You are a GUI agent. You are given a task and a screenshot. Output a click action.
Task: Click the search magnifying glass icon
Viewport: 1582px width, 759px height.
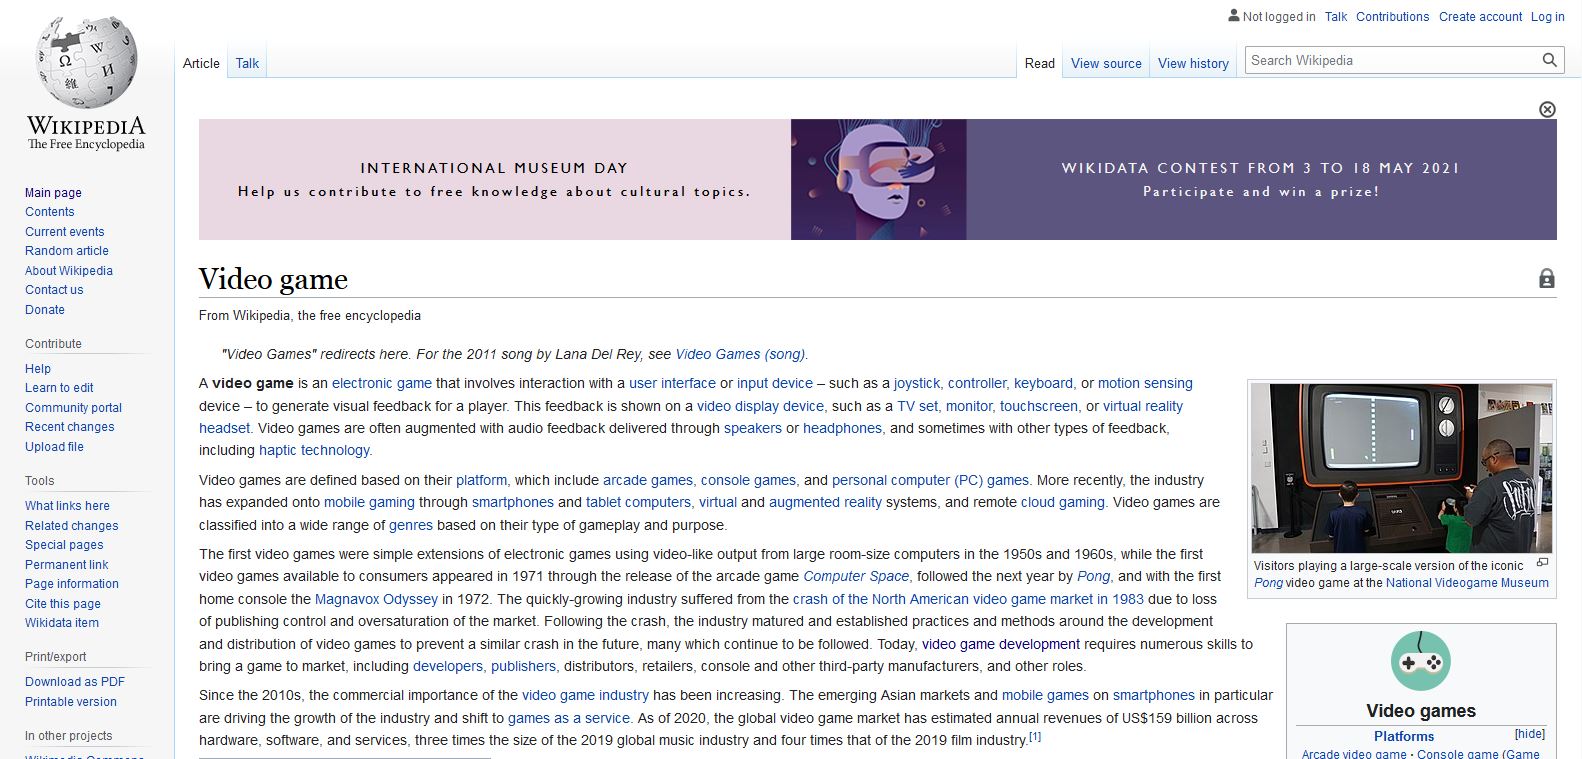[1549, 60]
